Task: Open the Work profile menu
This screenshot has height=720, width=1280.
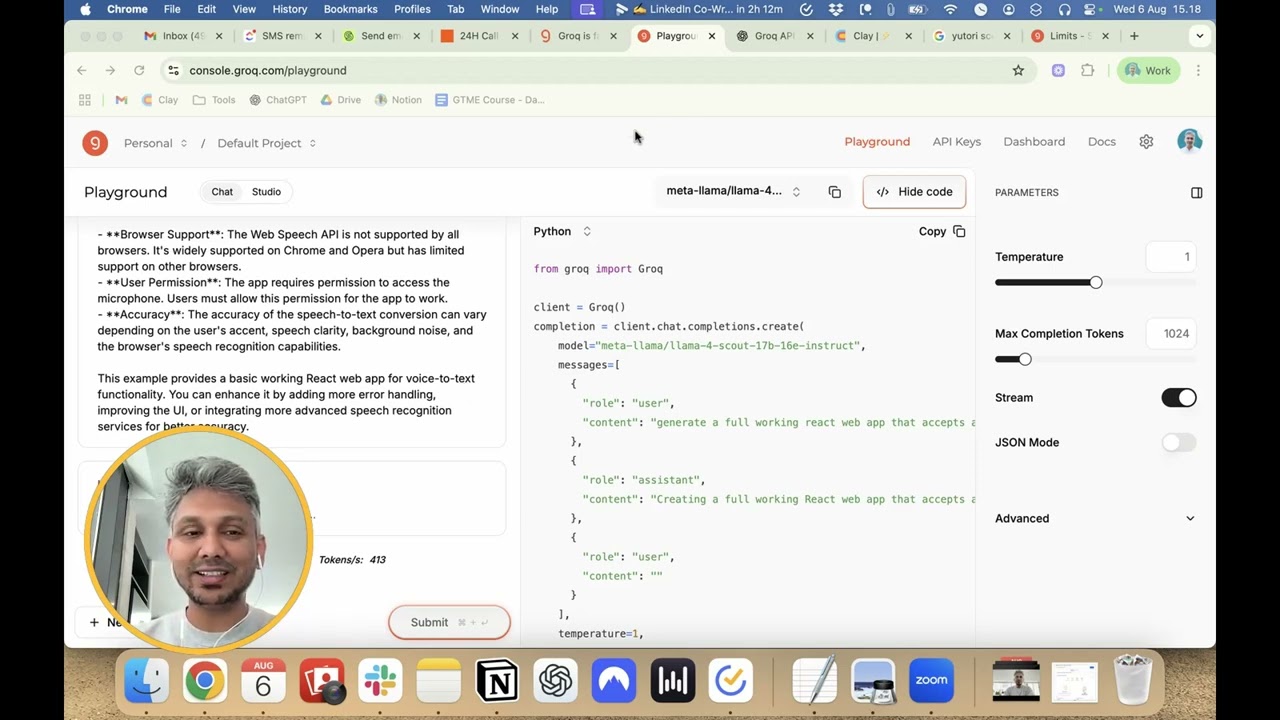Action: point(1148,70)
